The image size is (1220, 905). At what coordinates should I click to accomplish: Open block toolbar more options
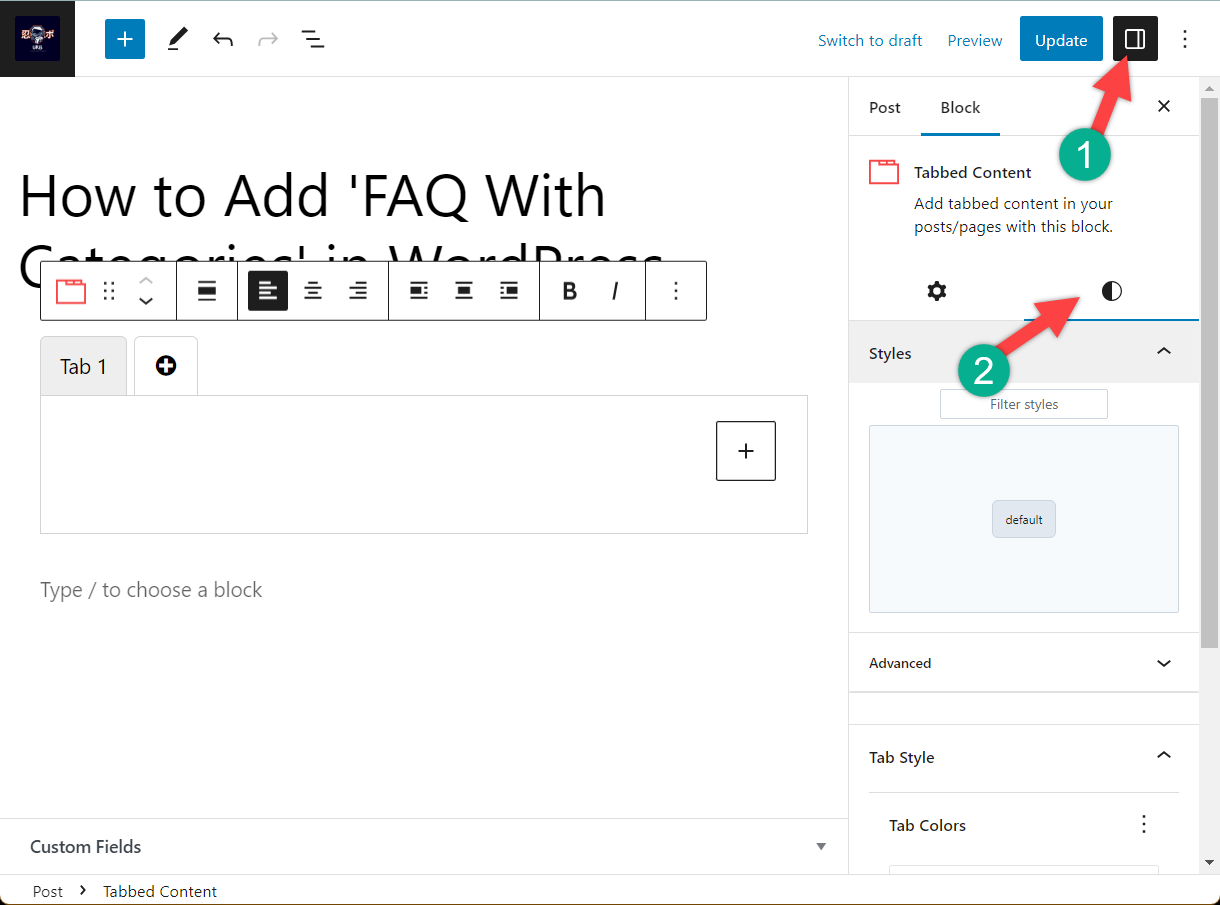point(676,291)
